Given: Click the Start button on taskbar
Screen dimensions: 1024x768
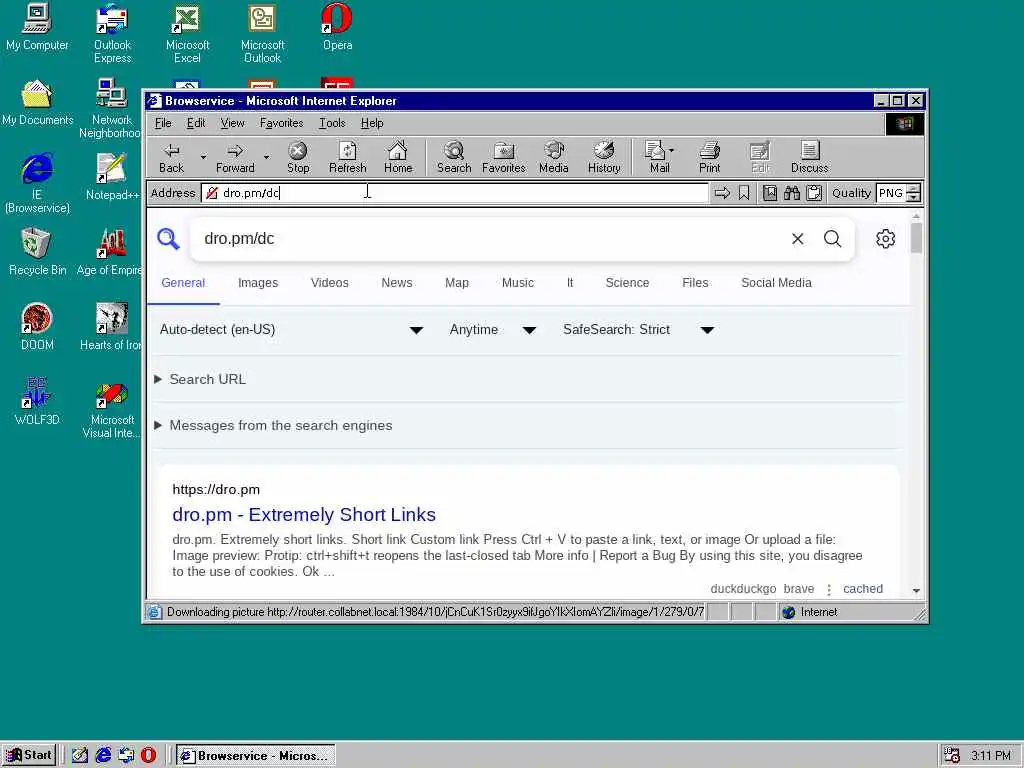Looking at the screenshot, I should [x=29, y=756].
